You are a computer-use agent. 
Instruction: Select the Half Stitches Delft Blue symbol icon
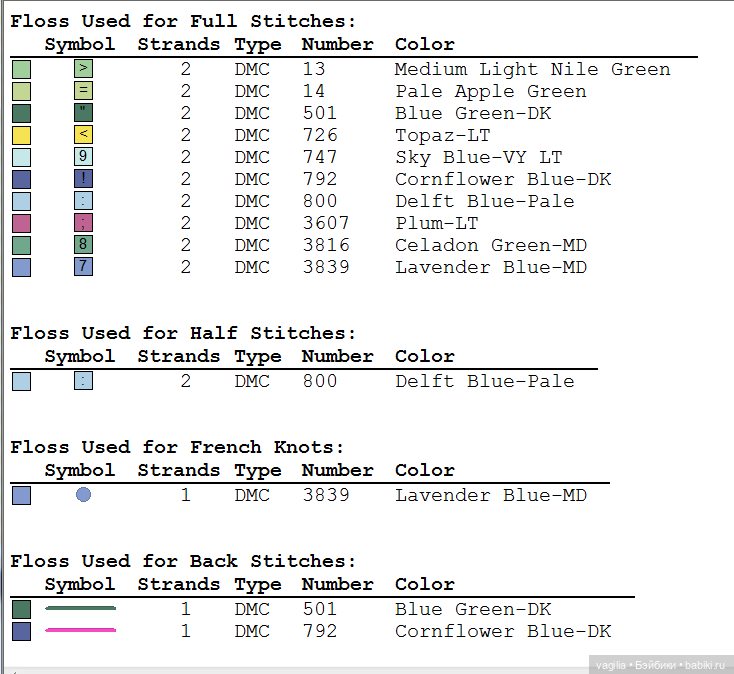[x=83, y=381]
